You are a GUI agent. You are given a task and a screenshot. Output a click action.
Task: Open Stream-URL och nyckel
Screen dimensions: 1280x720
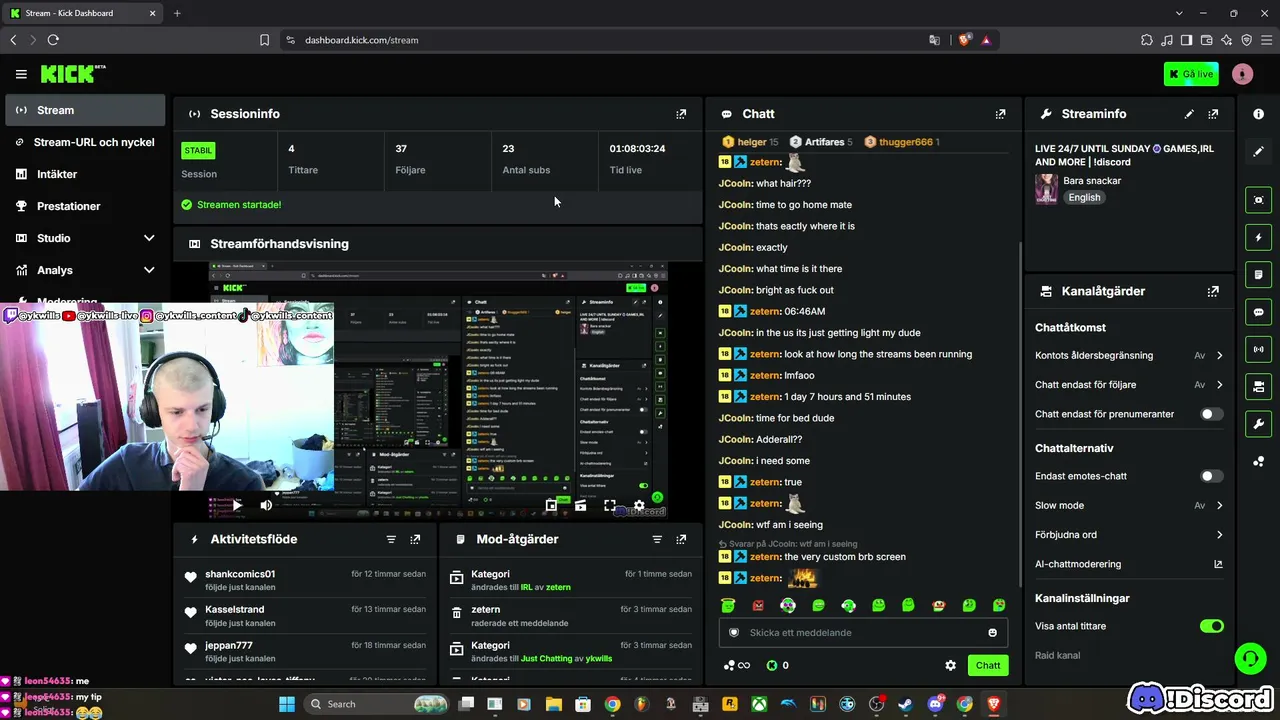[85, 142]
